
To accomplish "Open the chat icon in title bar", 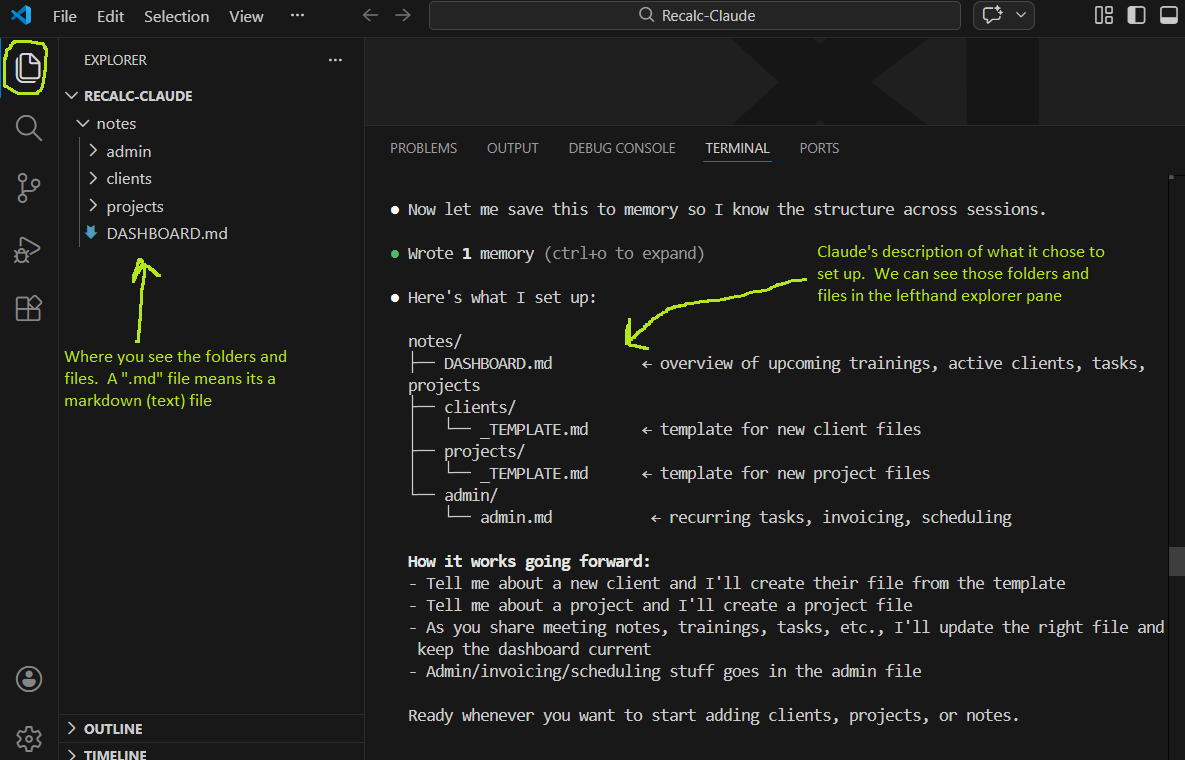I will tap(992, 15).
